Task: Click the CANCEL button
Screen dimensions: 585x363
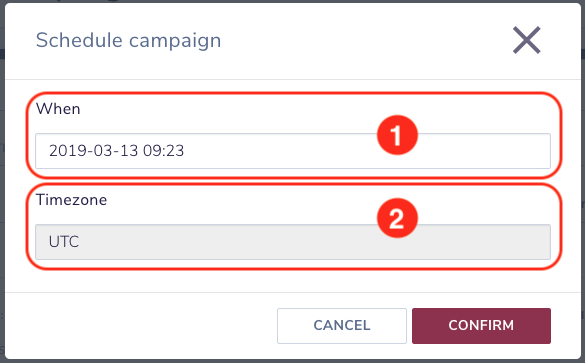Action: [x=342, y=325]
